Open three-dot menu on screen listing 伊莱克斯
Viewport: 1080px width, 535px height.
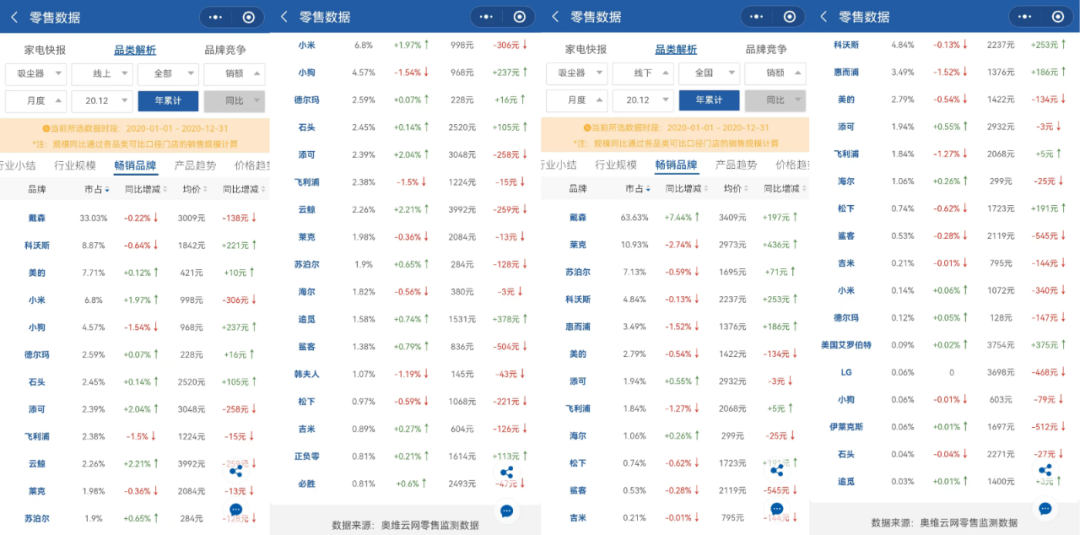pos(1026,17)
